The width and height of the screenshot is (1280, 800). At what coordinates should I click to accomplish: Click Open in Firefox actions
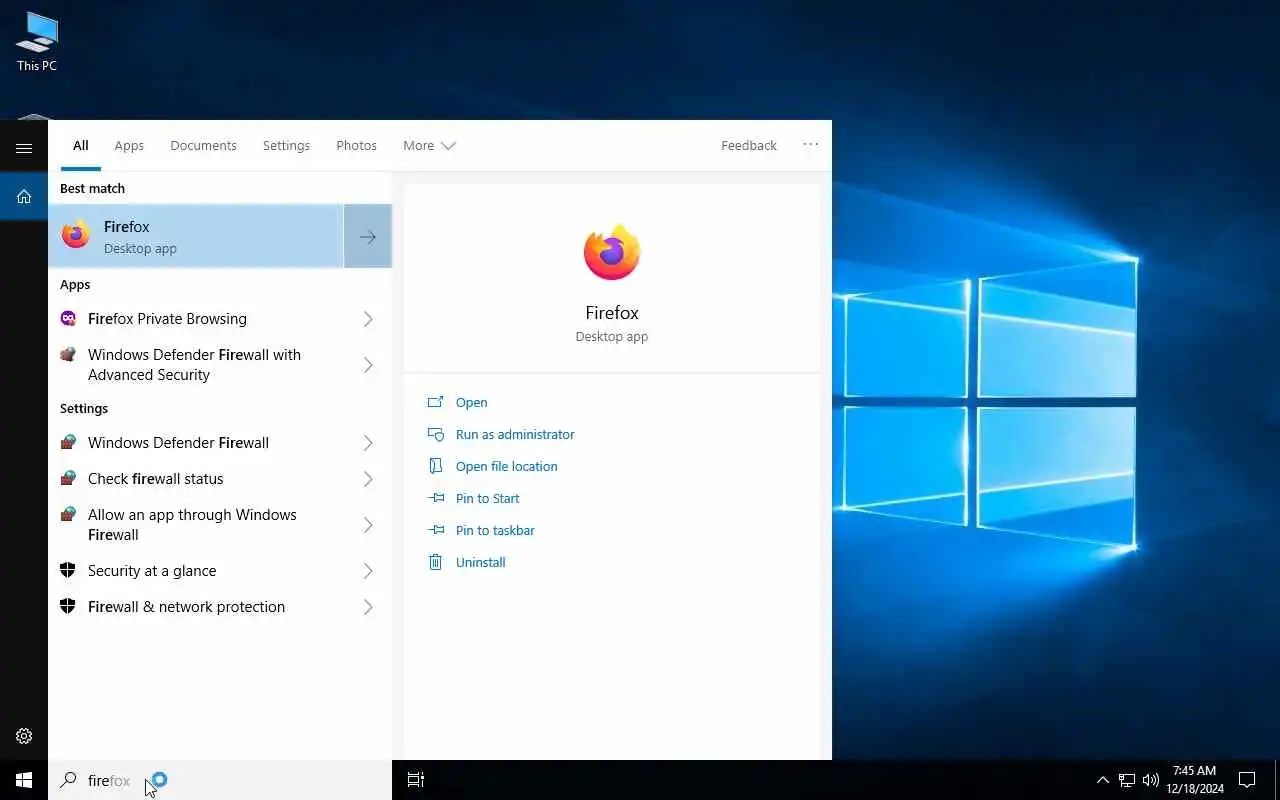coord(471,402)
